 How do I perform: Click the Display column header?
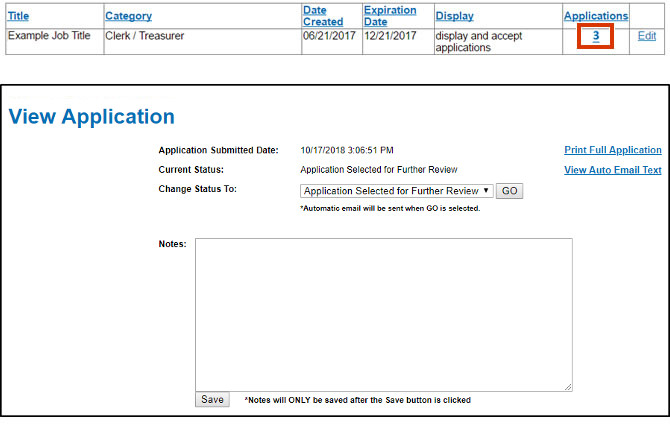(454, 16)
